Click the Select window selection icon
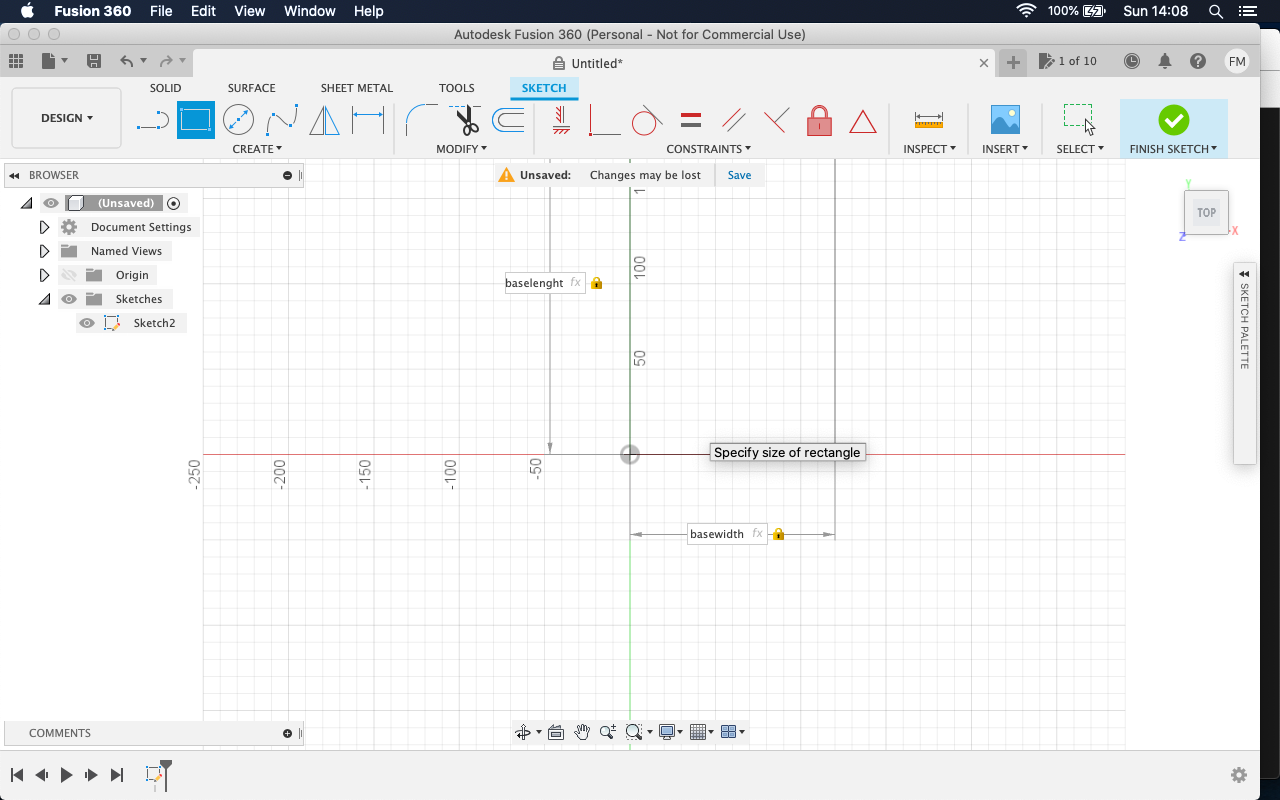 [1079, 119]
